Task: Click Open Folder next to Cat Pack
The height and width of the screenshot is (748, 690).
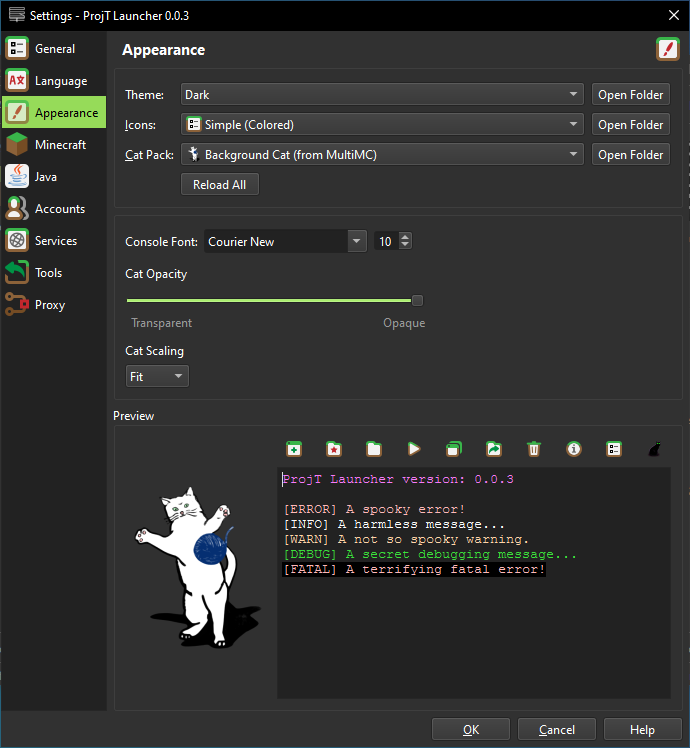Action: (630, 155)
